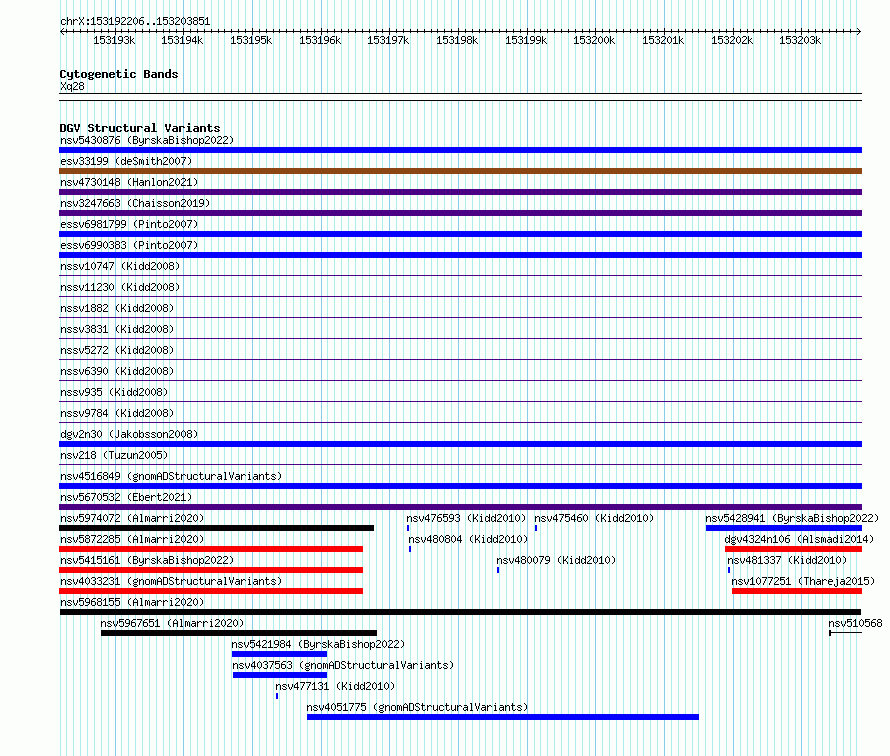This screenshot has height=756, width=890.
Task: Click the nsv5967651 (Almarri2020) black bar
Action: [x=239, y=633]
